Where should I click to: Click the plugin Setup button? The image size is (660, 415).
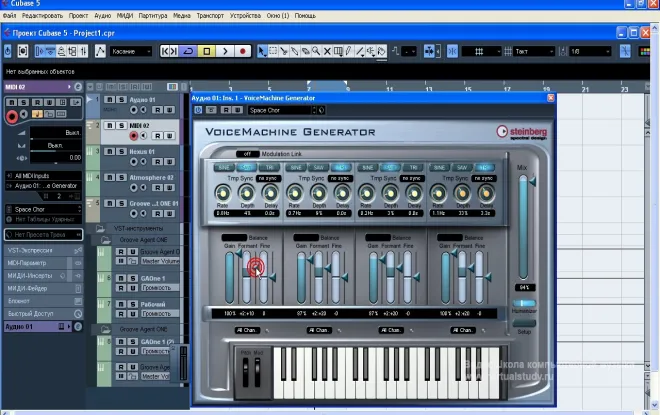524,323
